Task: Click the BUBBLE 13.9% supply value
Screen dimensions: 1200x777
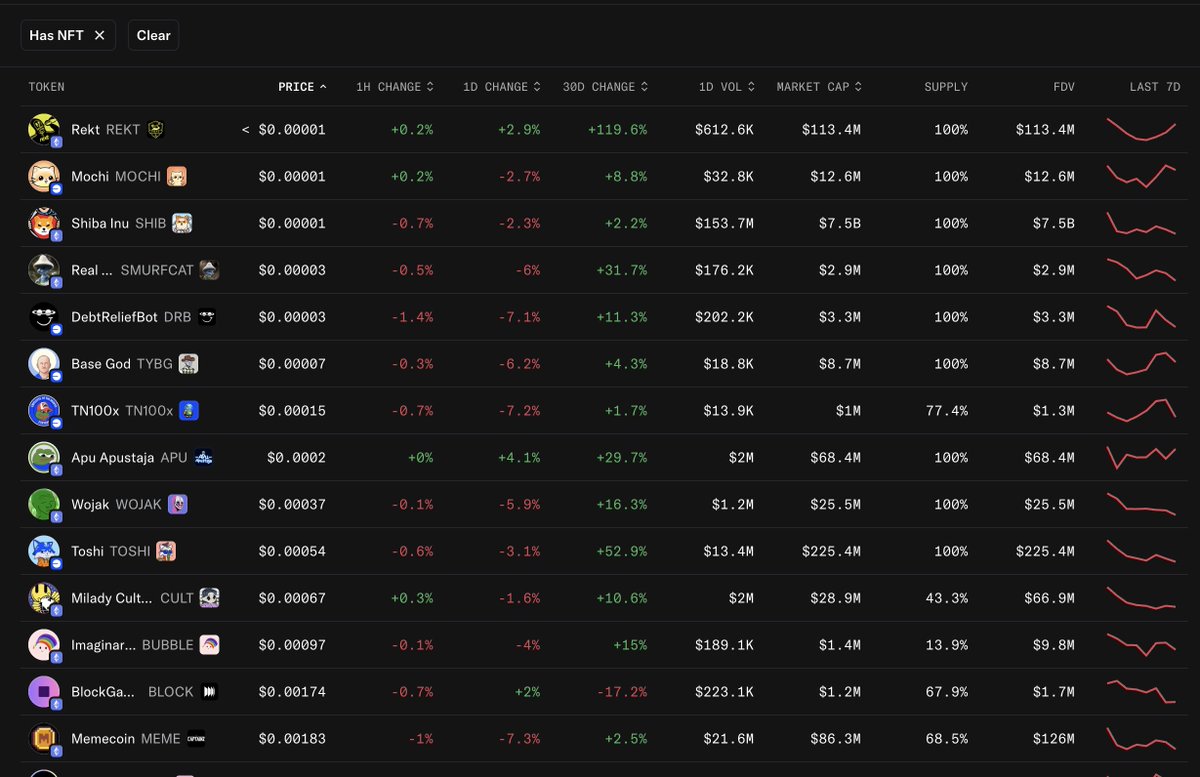Action: pos(947,645)
